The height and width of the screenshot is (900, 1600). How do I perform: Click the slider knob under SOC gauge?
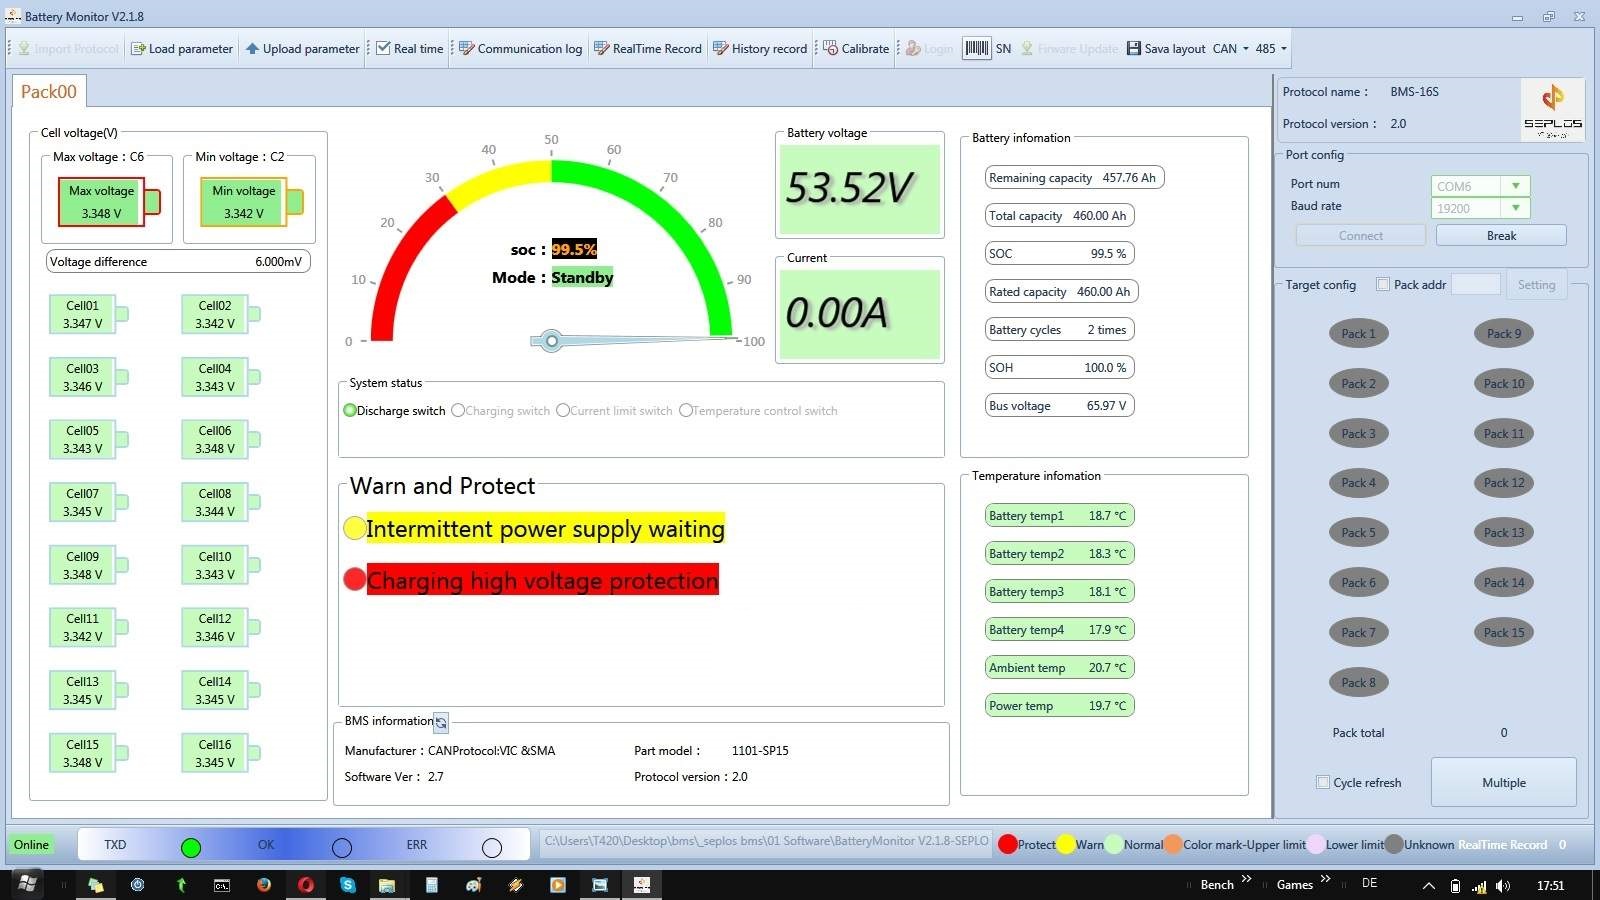[x=551, y=341]
